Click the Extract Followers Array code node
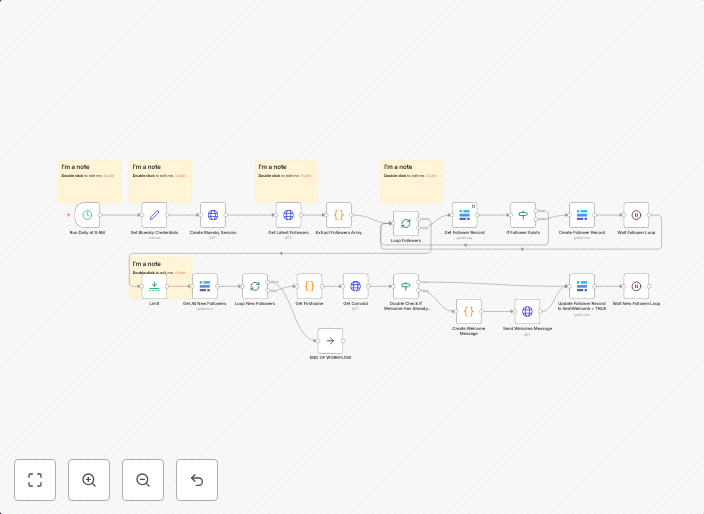This screenshot has height=514, width=704. pyautogui.click(x=338, y=215)
